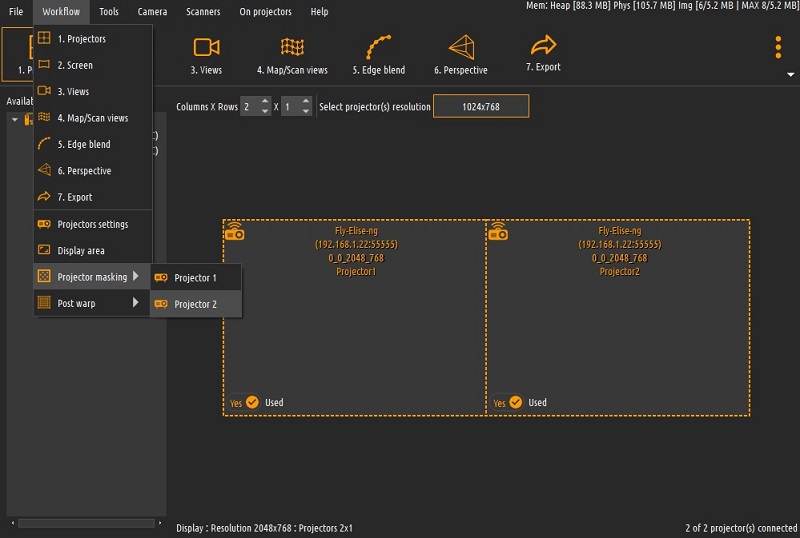800x538 pixels.
Task: Click the Display area icon
Action: click(x=44, y=250)
